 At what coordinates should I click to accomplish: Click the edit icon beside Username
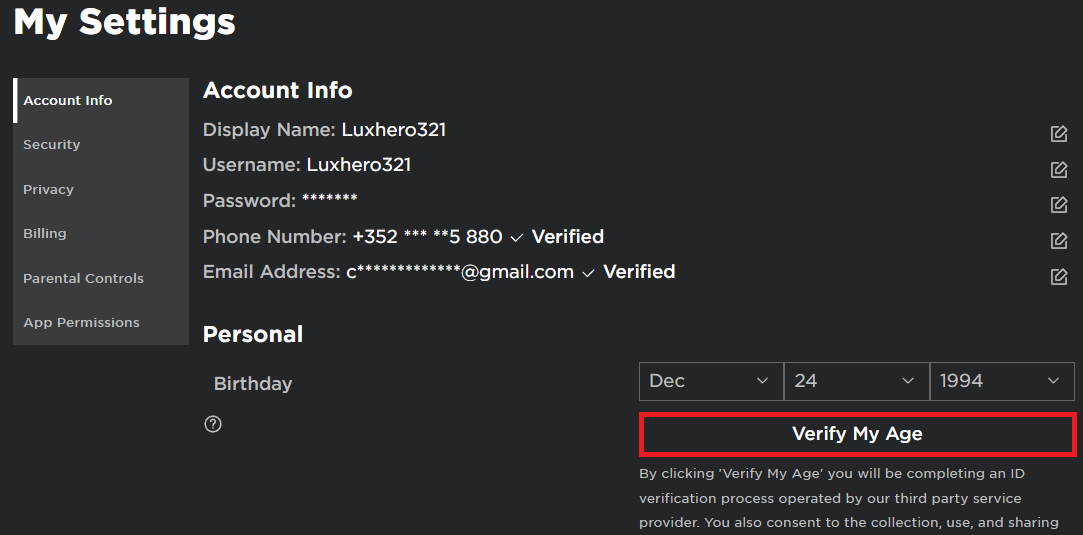[x=1059, y=170]
